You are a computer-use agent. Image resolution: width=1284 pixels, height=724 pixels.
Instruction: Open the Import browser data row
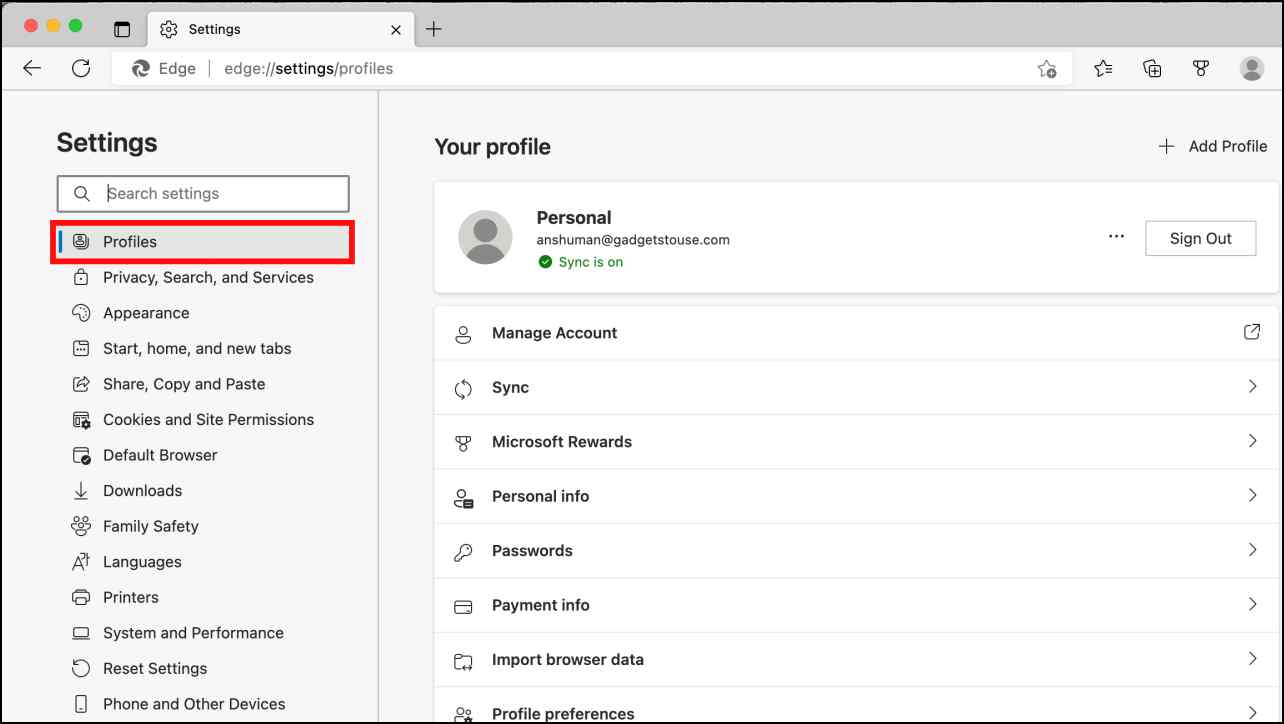855,660
